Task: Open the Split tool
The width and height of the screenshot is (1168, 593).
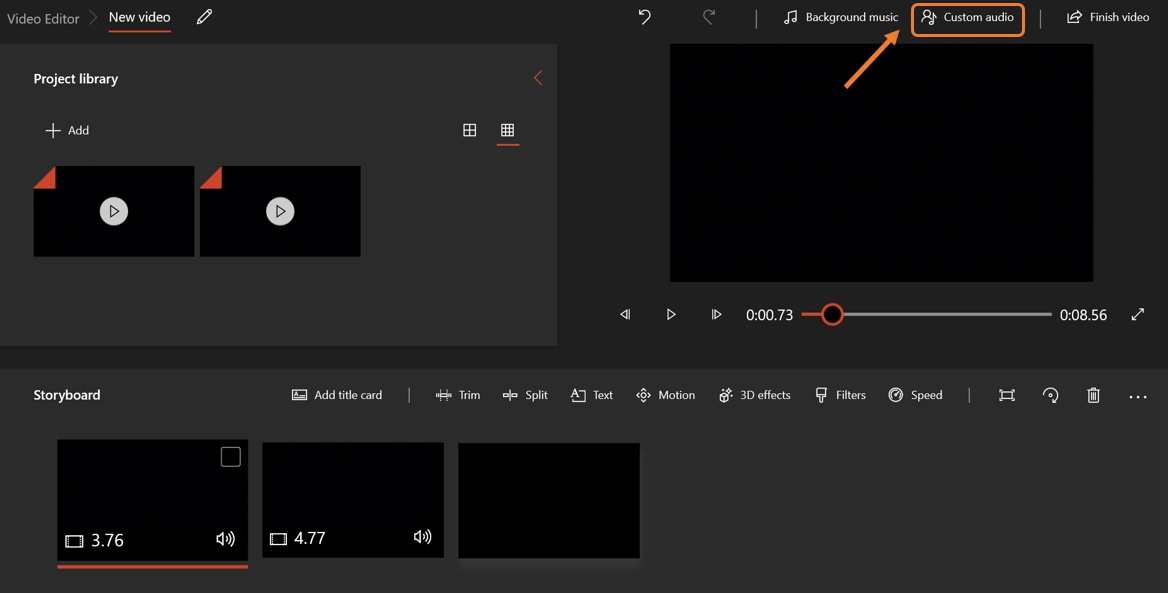Action: (525, 395)
